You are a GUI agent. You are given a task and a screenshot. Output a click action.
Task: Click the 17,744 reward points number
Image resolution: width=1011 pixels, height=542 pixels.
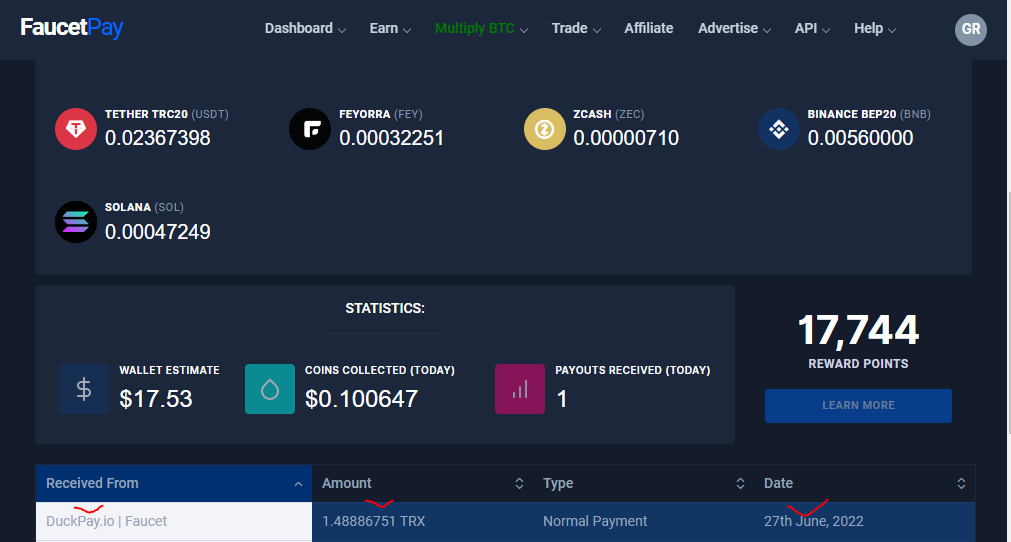[x=858, y=330]
